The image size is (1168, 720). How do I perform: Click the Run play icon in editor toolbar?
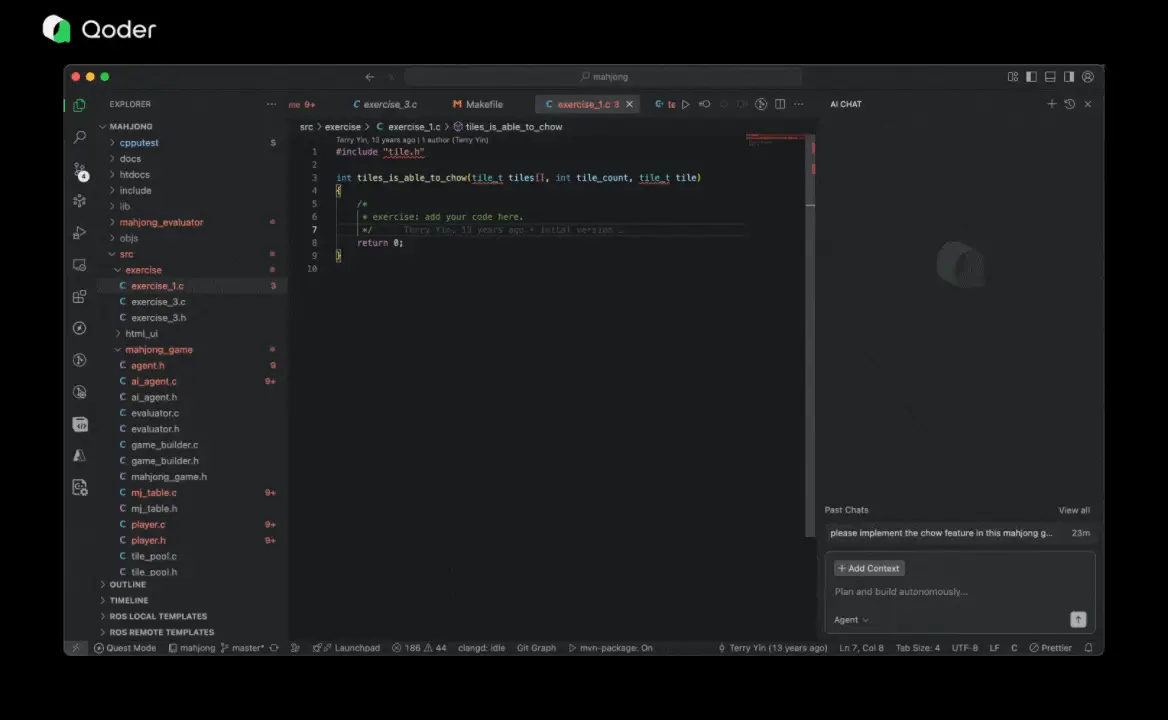[x=686, y=104]
